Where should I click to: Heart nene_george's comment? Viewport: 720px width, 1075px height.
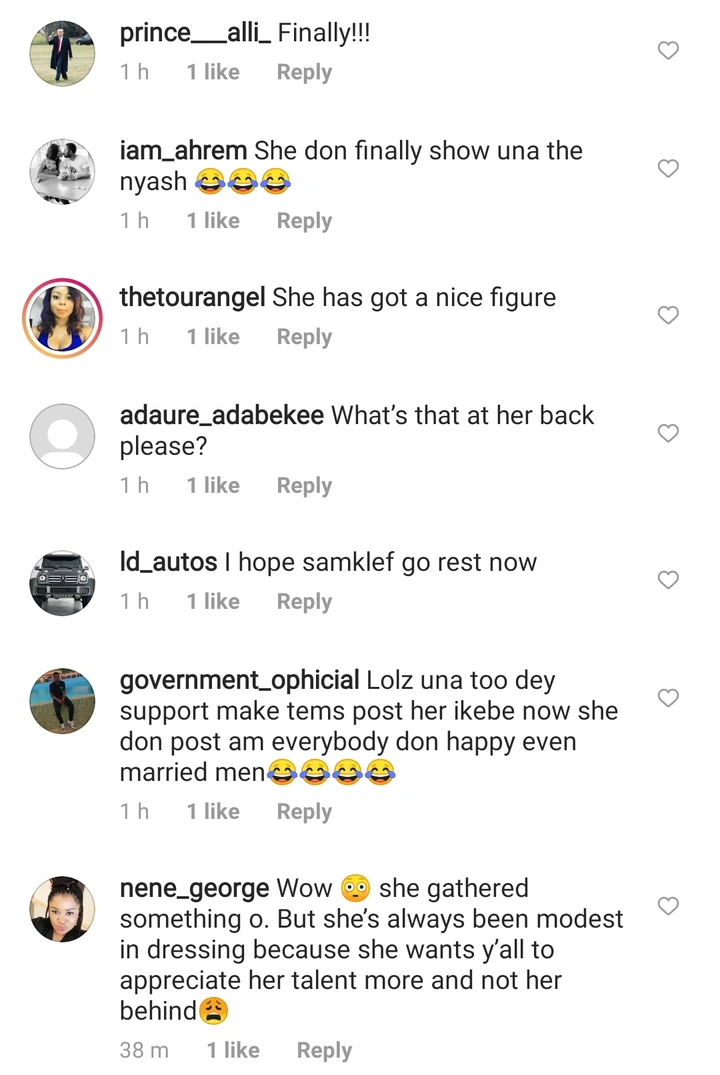pos(668,906)
